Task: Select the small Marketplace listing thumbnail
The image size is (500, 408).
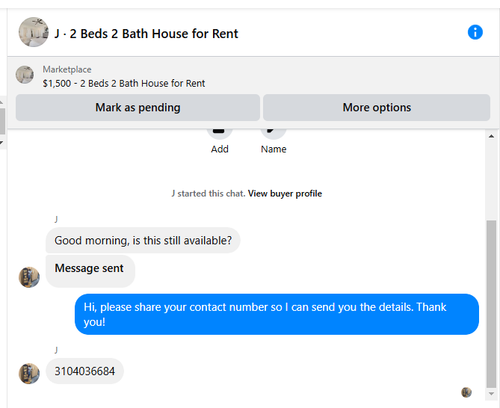Action: pos(25,75)
